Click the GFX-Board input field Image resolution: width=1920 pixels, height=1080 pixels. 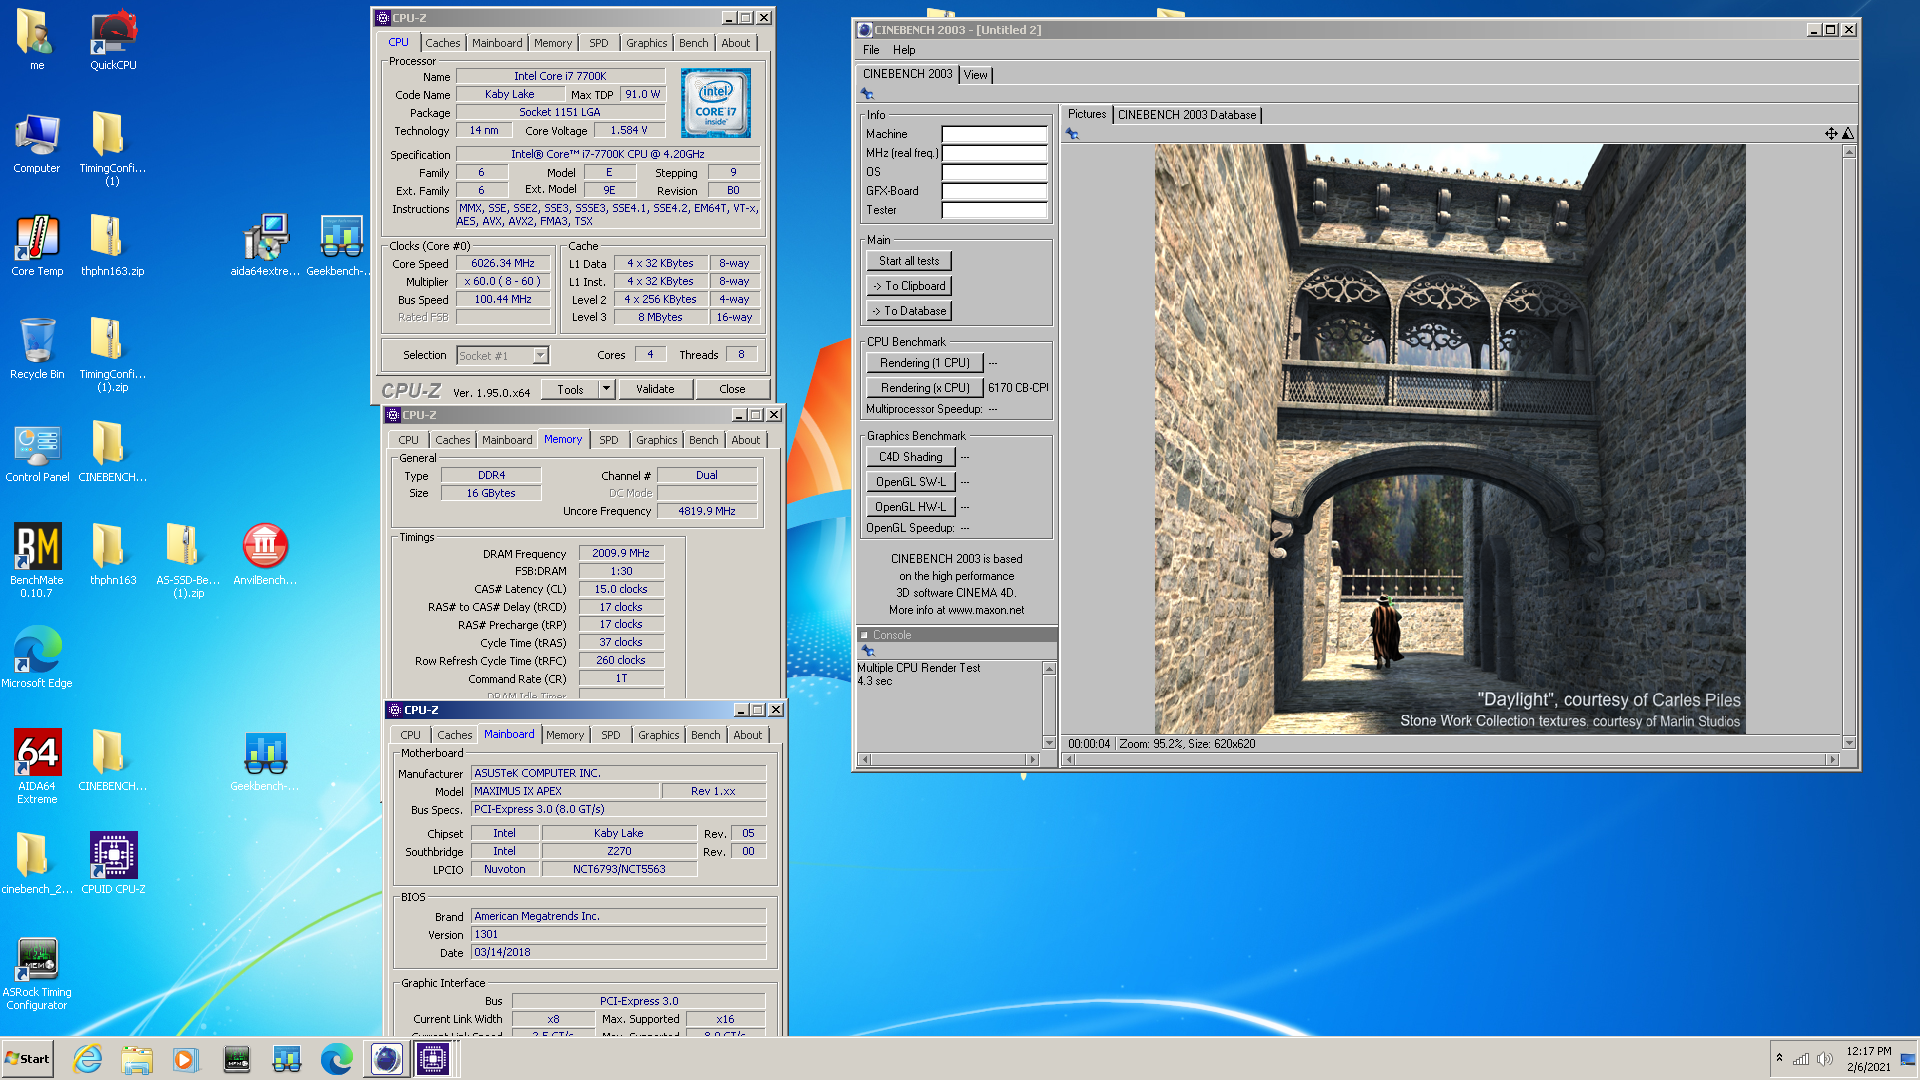(x=994, y=191)
